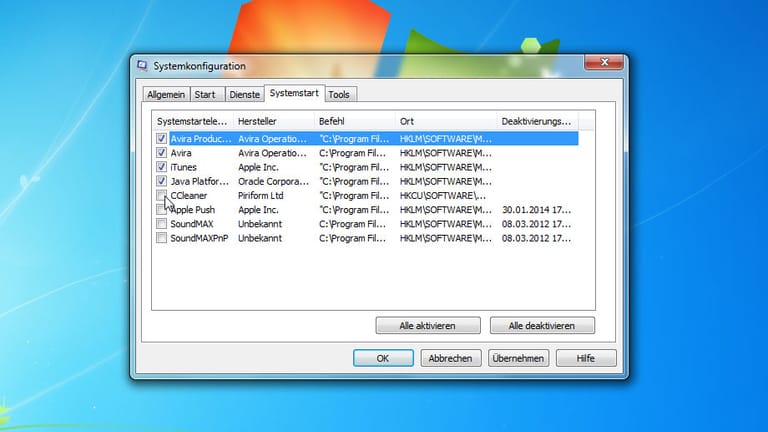Click the Systemkonfiguration title bar icon
The image size is (768, 432).
tap(142, 66)
